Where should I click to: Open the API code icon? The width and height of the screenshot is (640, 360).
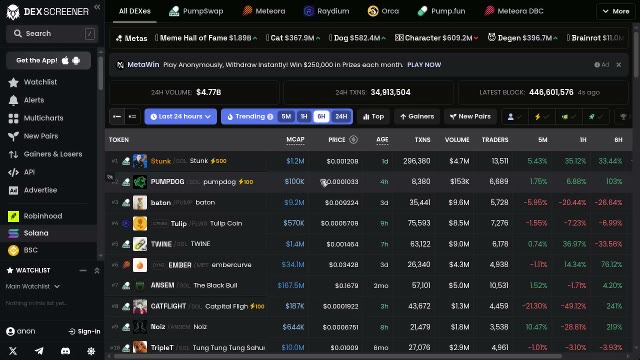[13, 172]
